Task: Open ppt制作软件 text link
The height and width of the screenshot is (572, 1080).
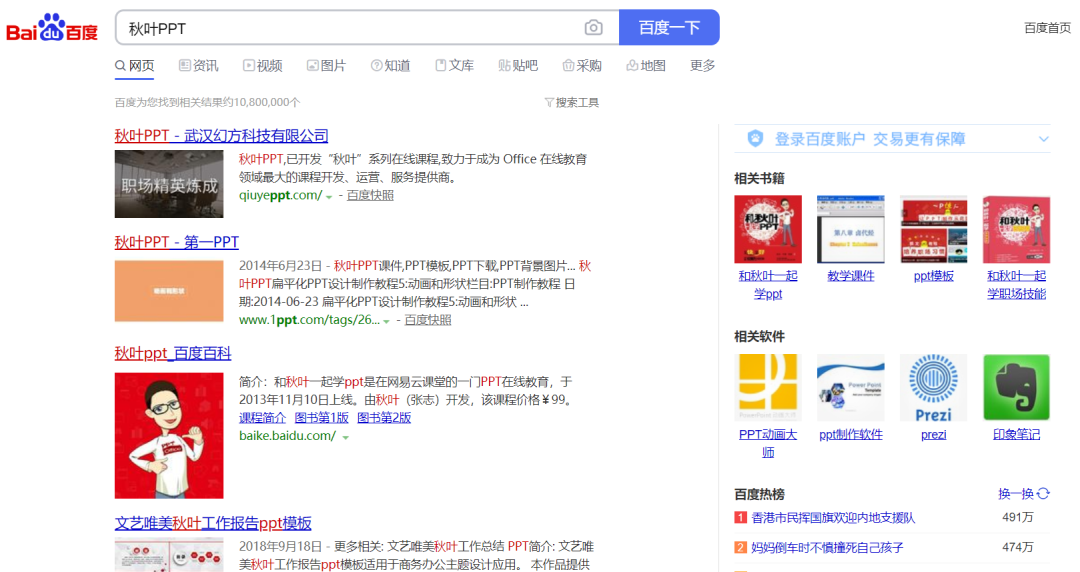Action: [x=851, y=435]
